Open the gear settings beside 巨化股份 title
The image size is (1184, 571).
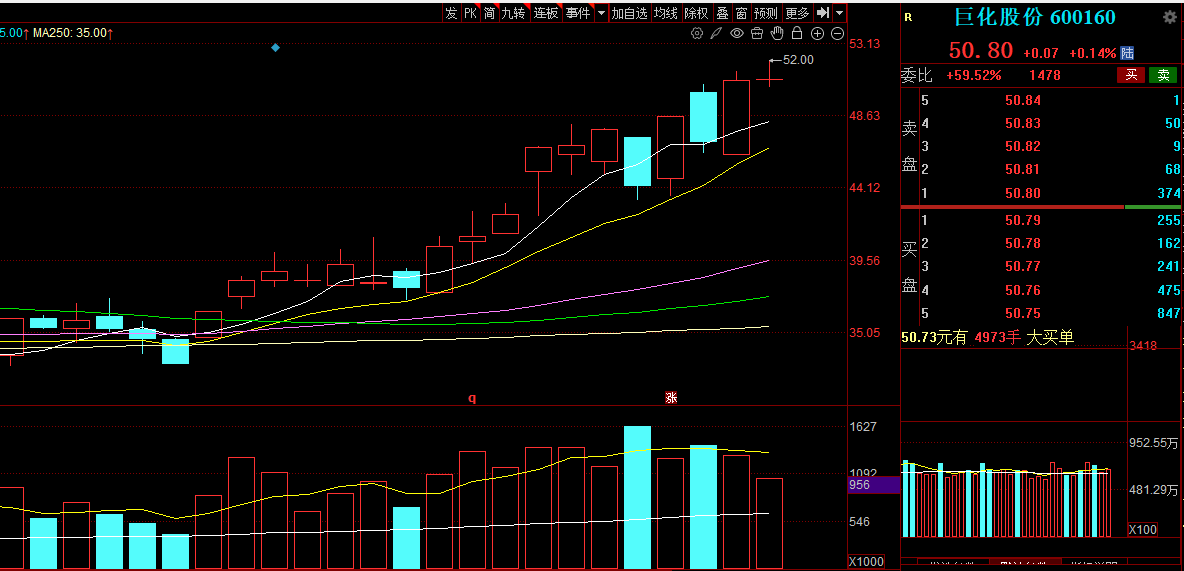click(1169, 18)
